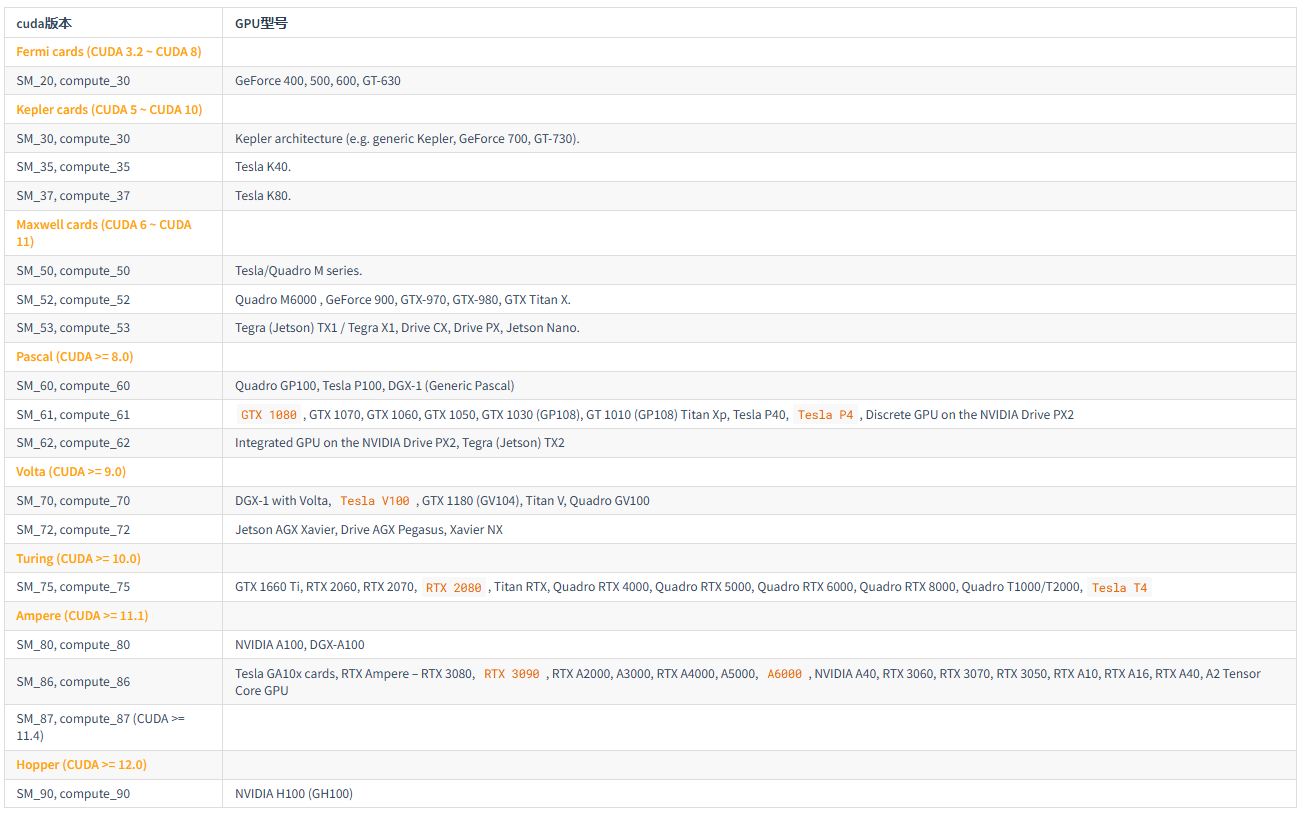This screenshot has height=817, width=1307.
Task: Click the highlighted "RTX 3090" code tag
Action: click(x=512, y=674)
